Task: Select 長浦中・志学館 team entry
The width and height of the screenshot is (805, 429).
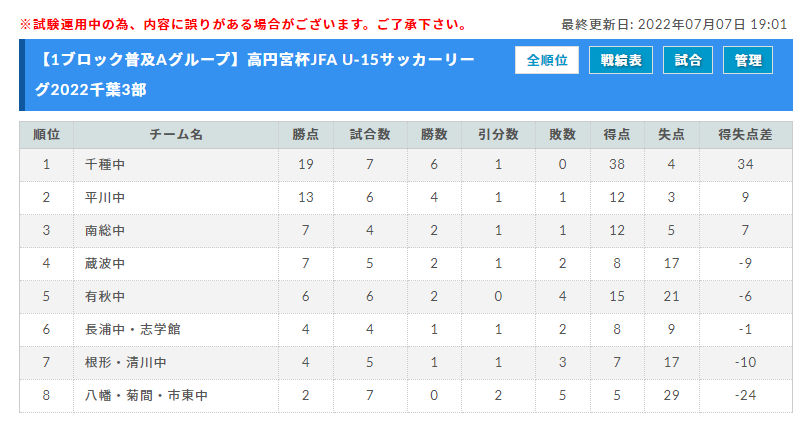Action: tap(132, 329)
